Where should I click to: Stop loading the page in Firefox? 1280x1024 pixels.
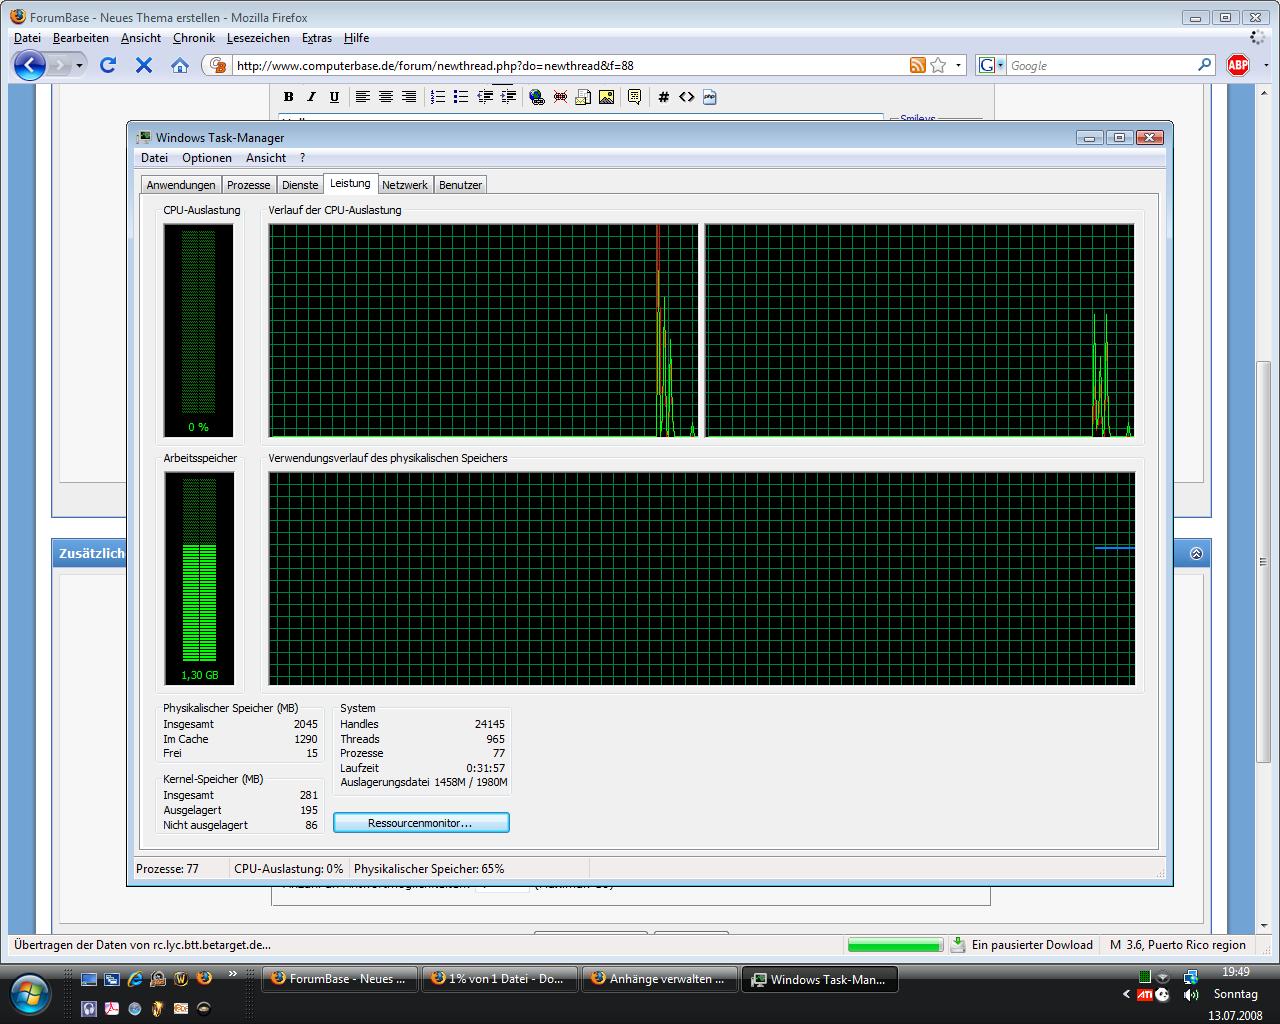[x=144, y=65]
